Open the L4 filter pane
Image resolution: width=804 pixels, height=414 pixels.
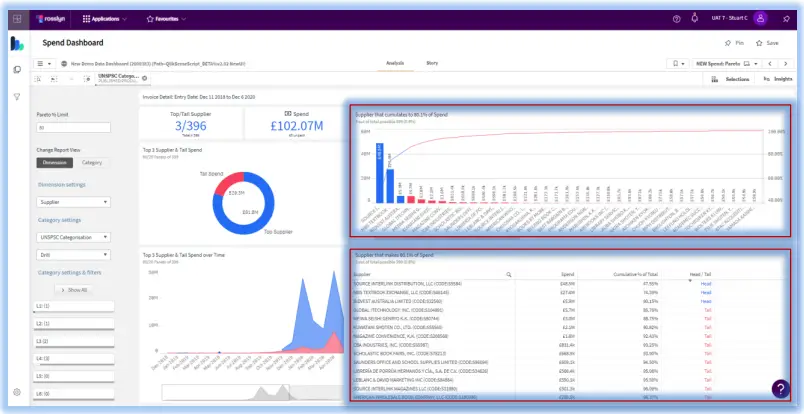[x=74, y=359]
